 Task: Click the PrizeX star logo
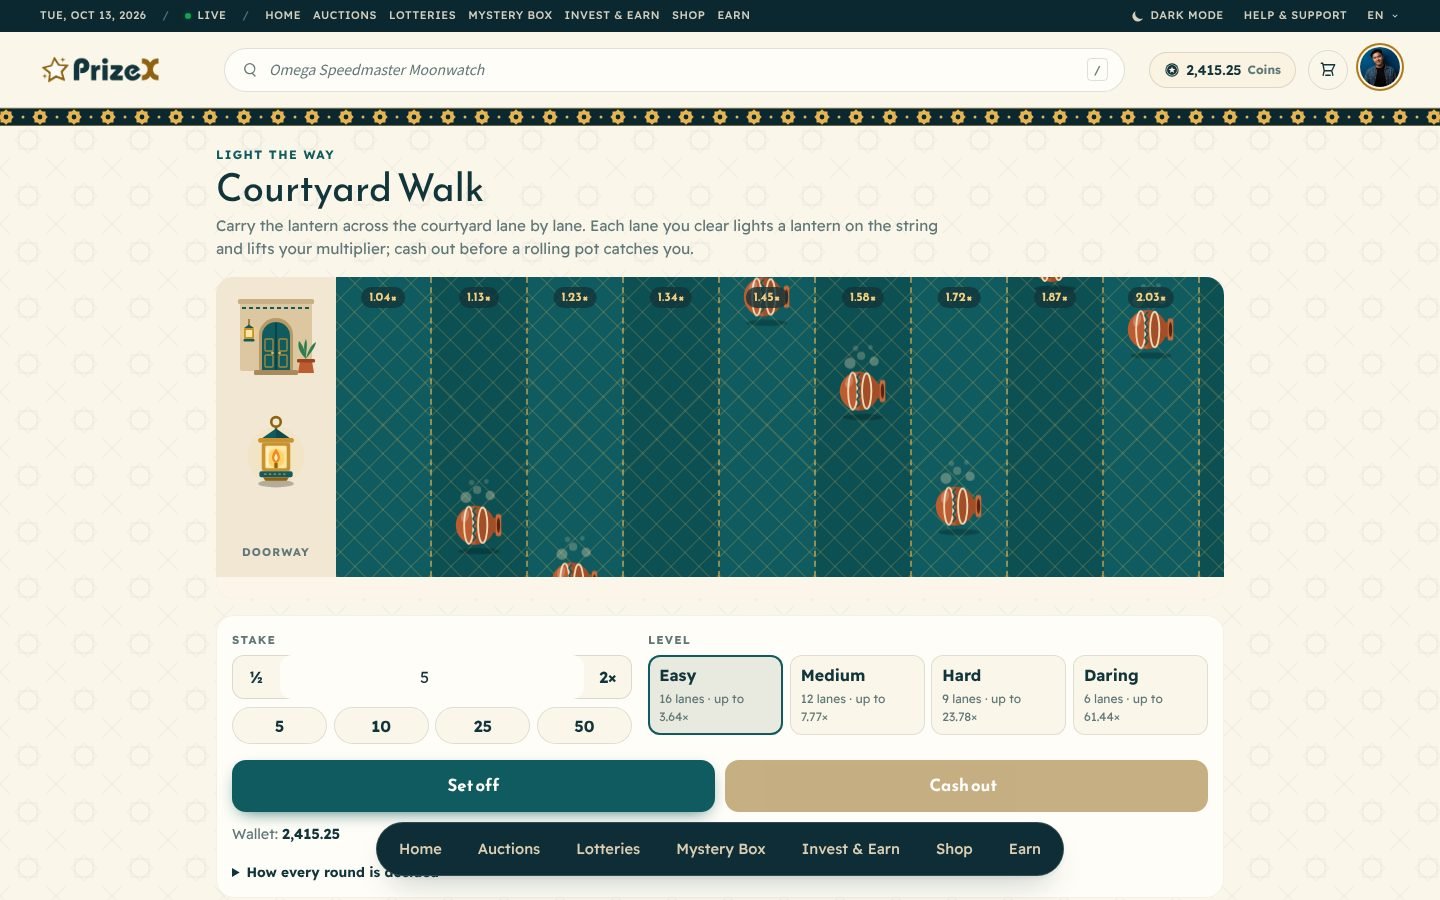(100, 70)
